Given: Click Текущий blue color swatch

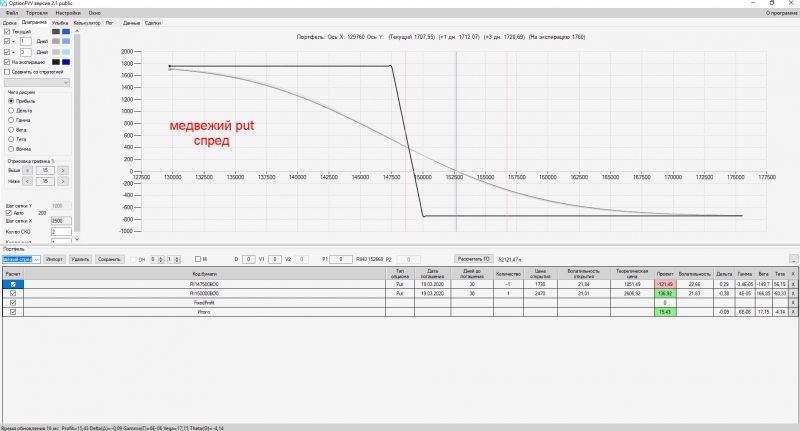Looking at the screenshot, I should [66, 32].
